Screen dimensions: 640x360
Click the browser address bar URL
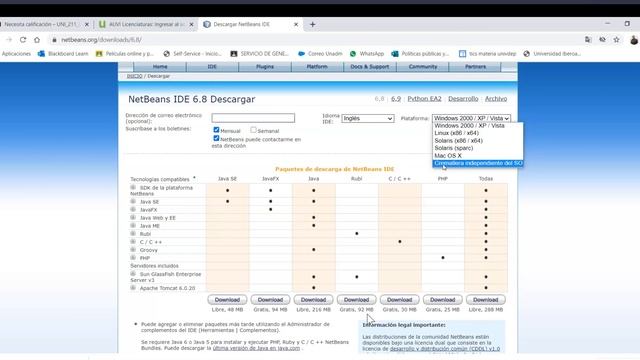pos(101,40)
